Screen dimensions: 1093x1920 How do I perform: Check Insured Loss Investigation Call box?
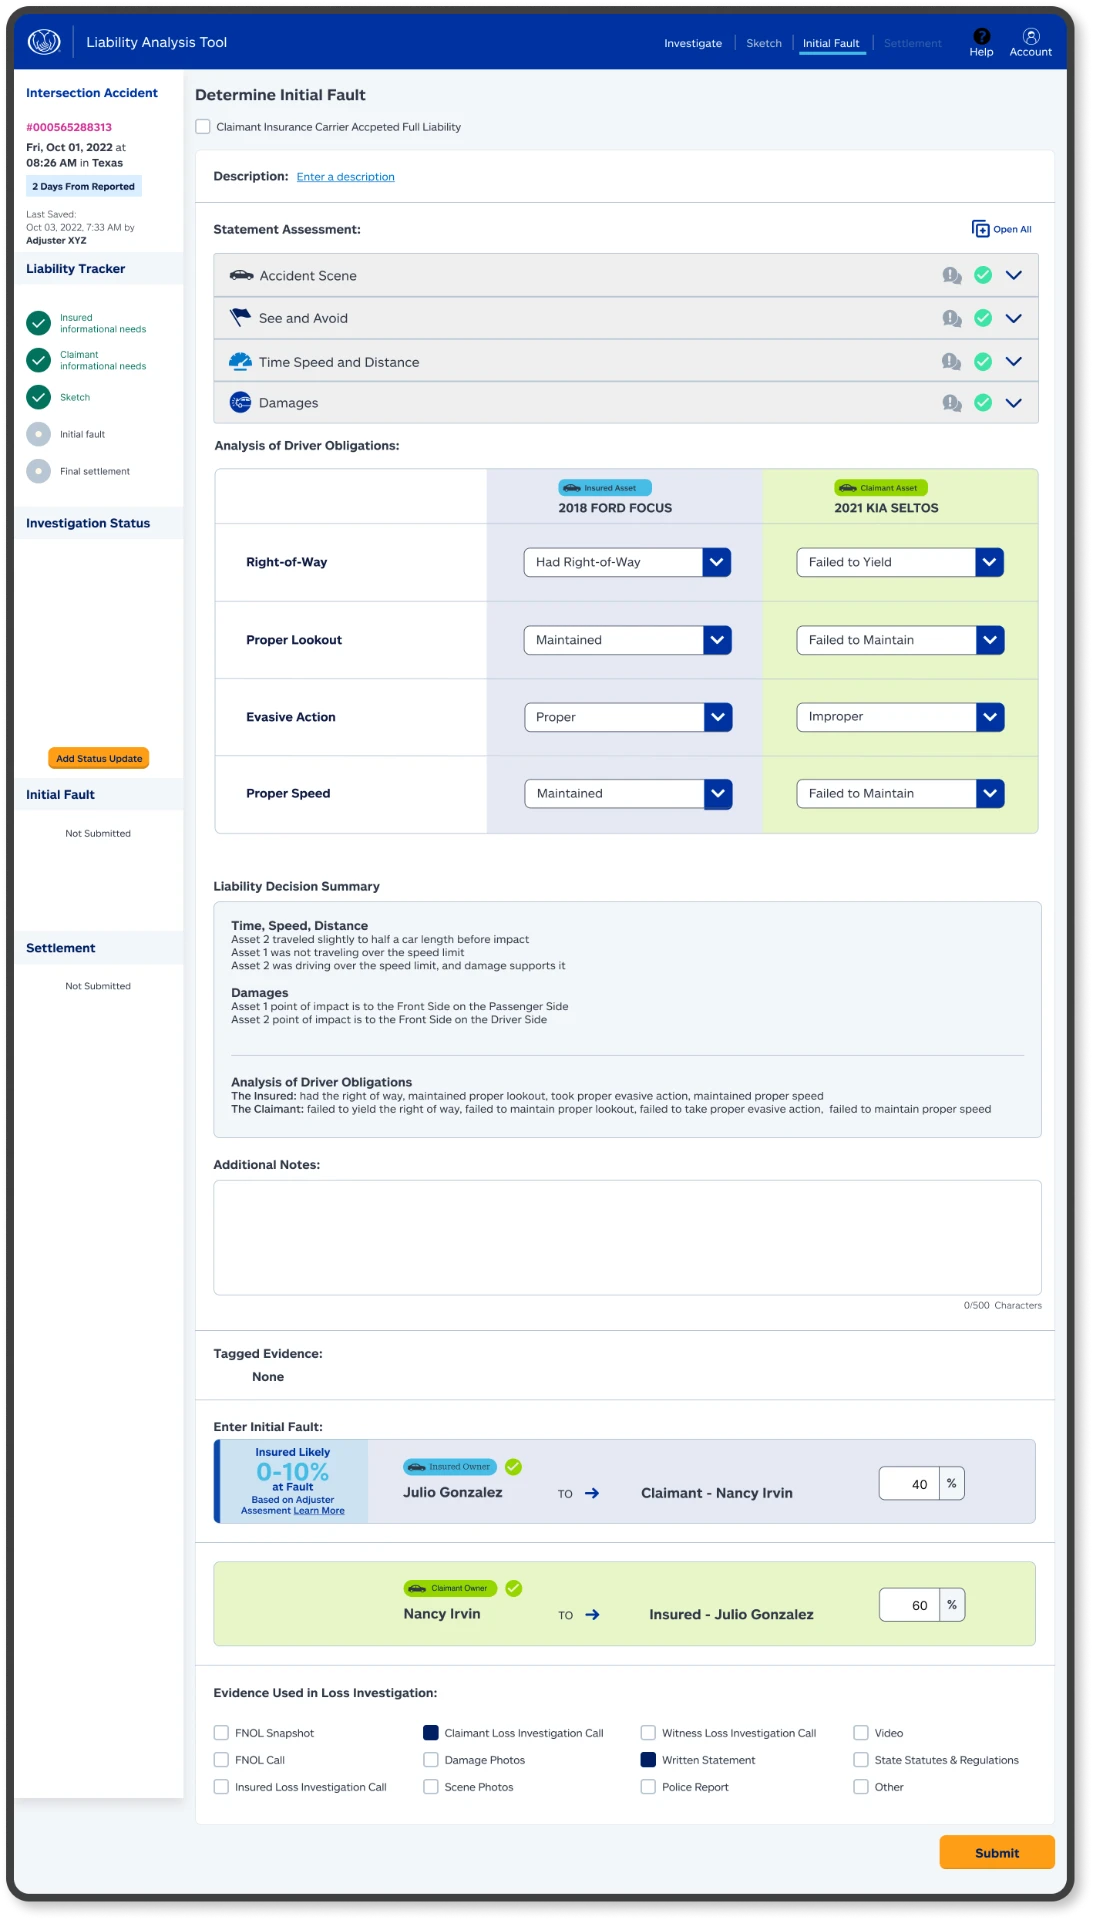(x=221, y=1787)
